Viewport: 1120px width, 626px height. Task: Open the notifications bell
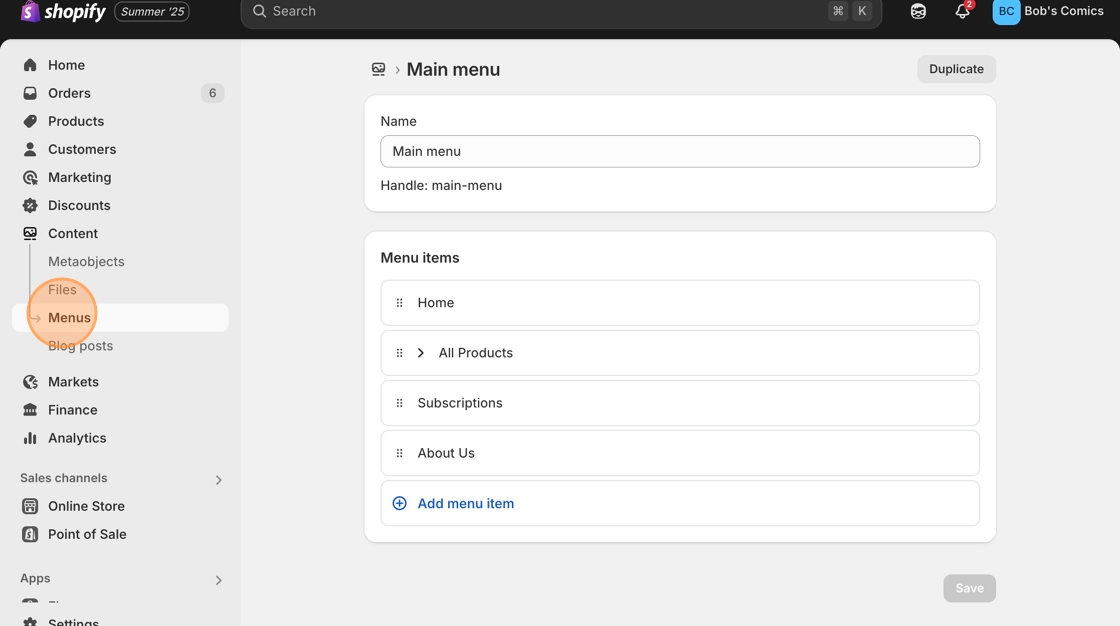(962, 12)
